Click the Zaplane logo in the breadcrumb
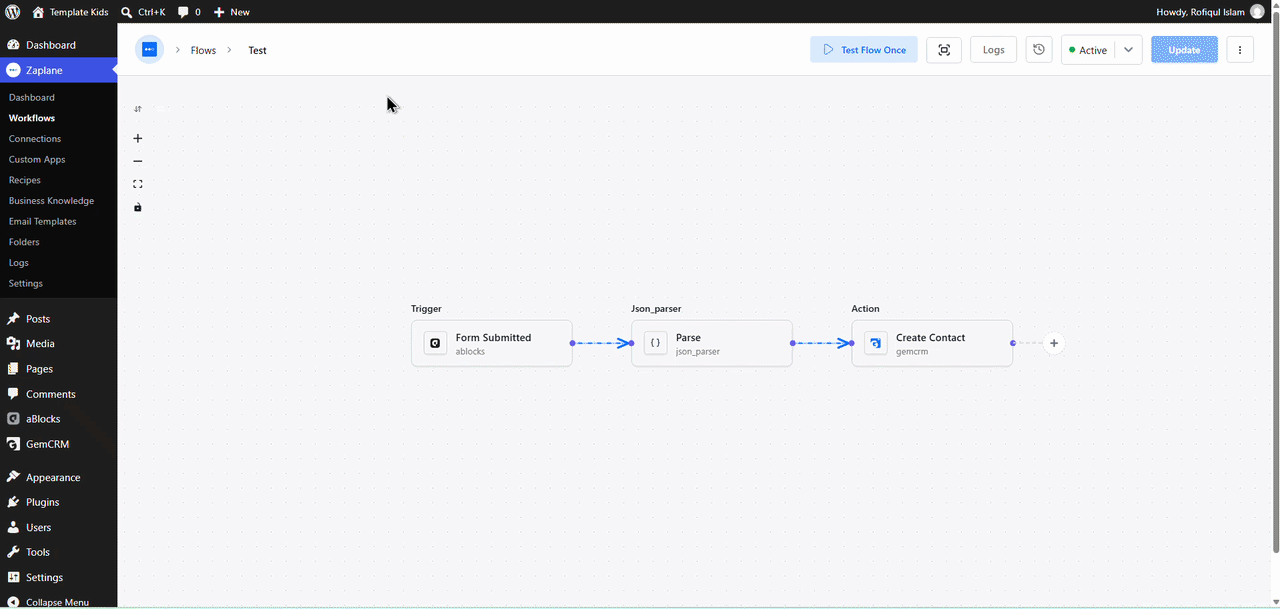 pos(149,50)
